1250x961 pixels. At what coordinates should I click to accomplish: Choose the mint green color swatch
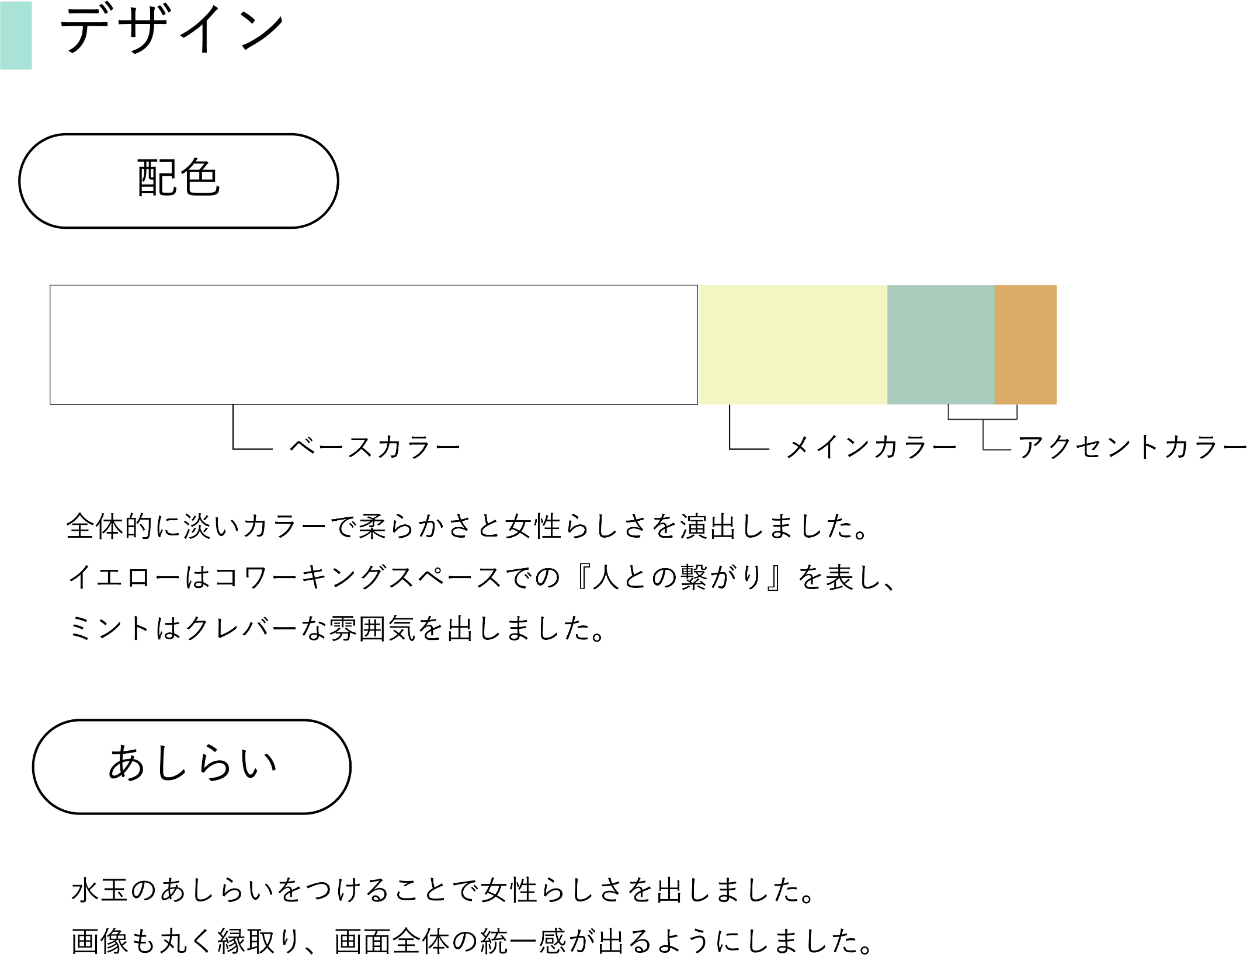(x=940, y=344)
